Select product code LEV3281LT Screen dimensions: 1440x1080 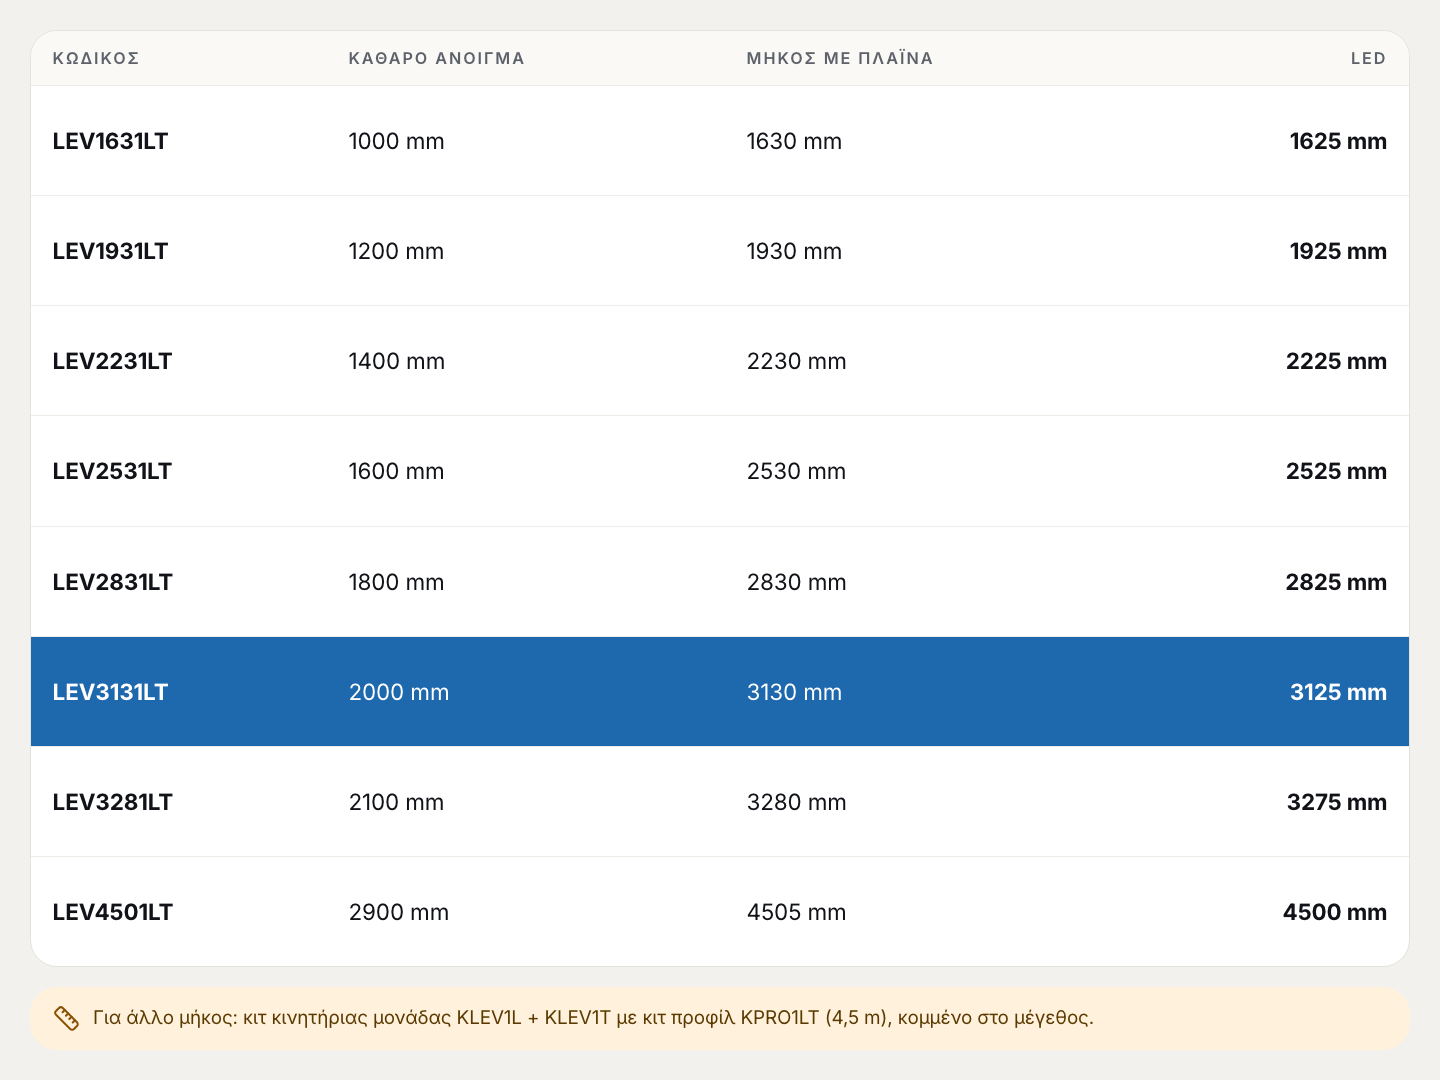point(113,802)
